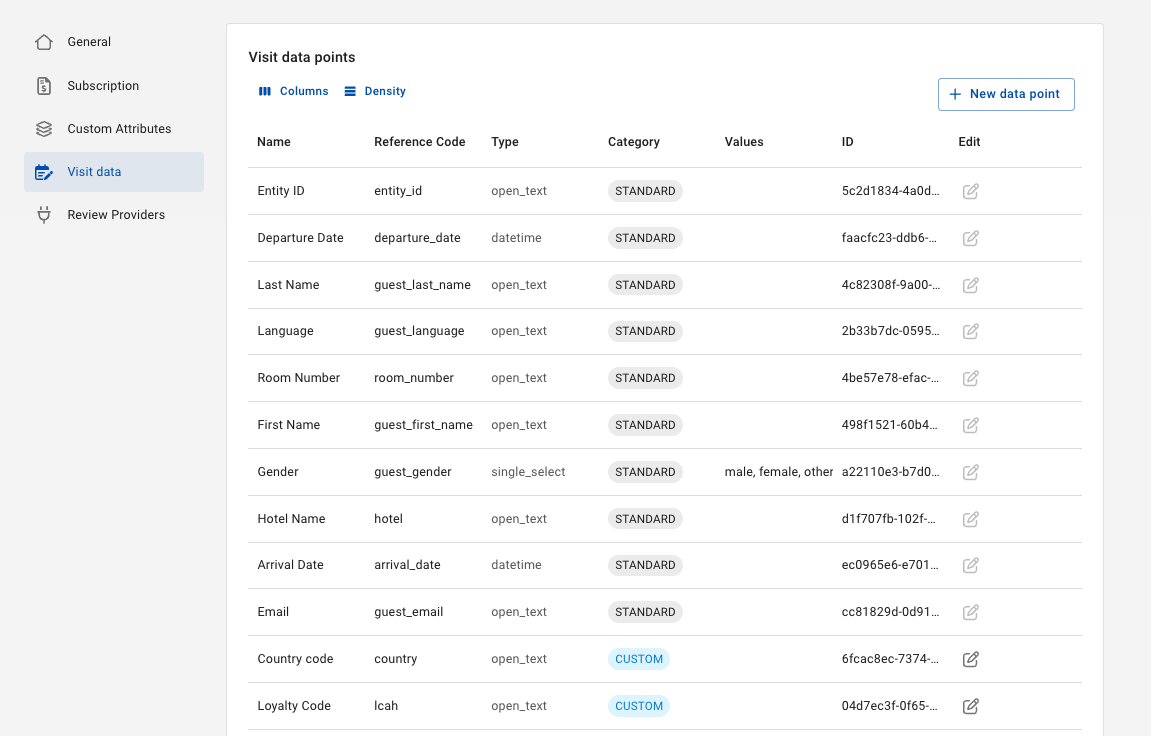Click the plug icon beside Review Providers
Screen dimensions: 1151x736
[44, 215]
